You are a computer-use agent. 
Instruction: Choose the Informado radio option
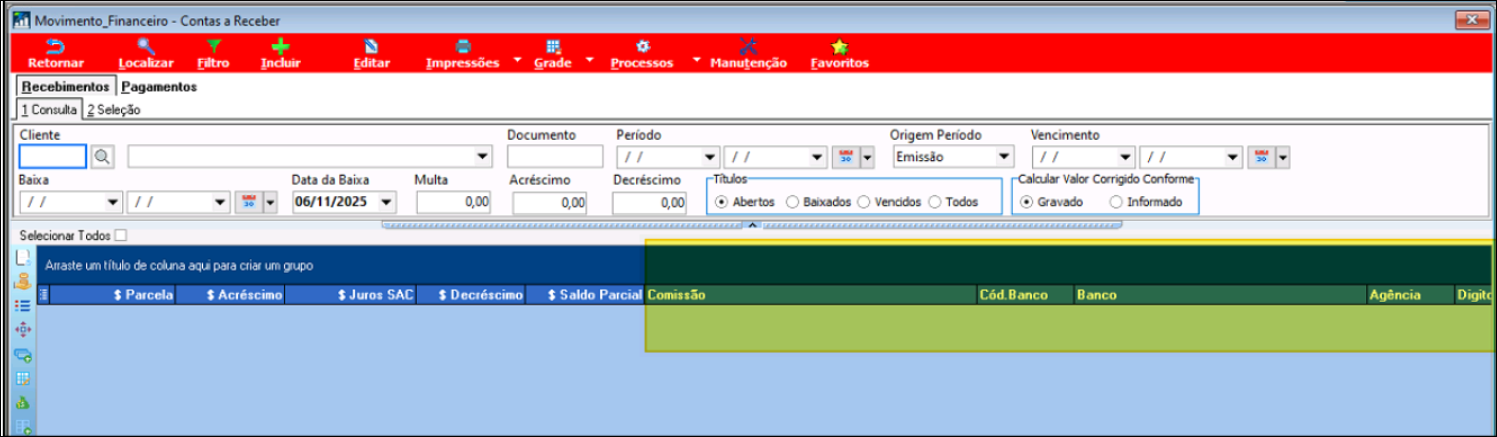(1116, 202)
